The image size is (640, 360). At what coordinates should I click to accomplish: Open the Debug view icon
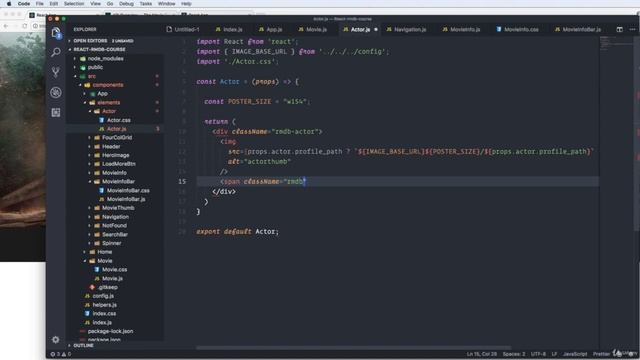56,92
